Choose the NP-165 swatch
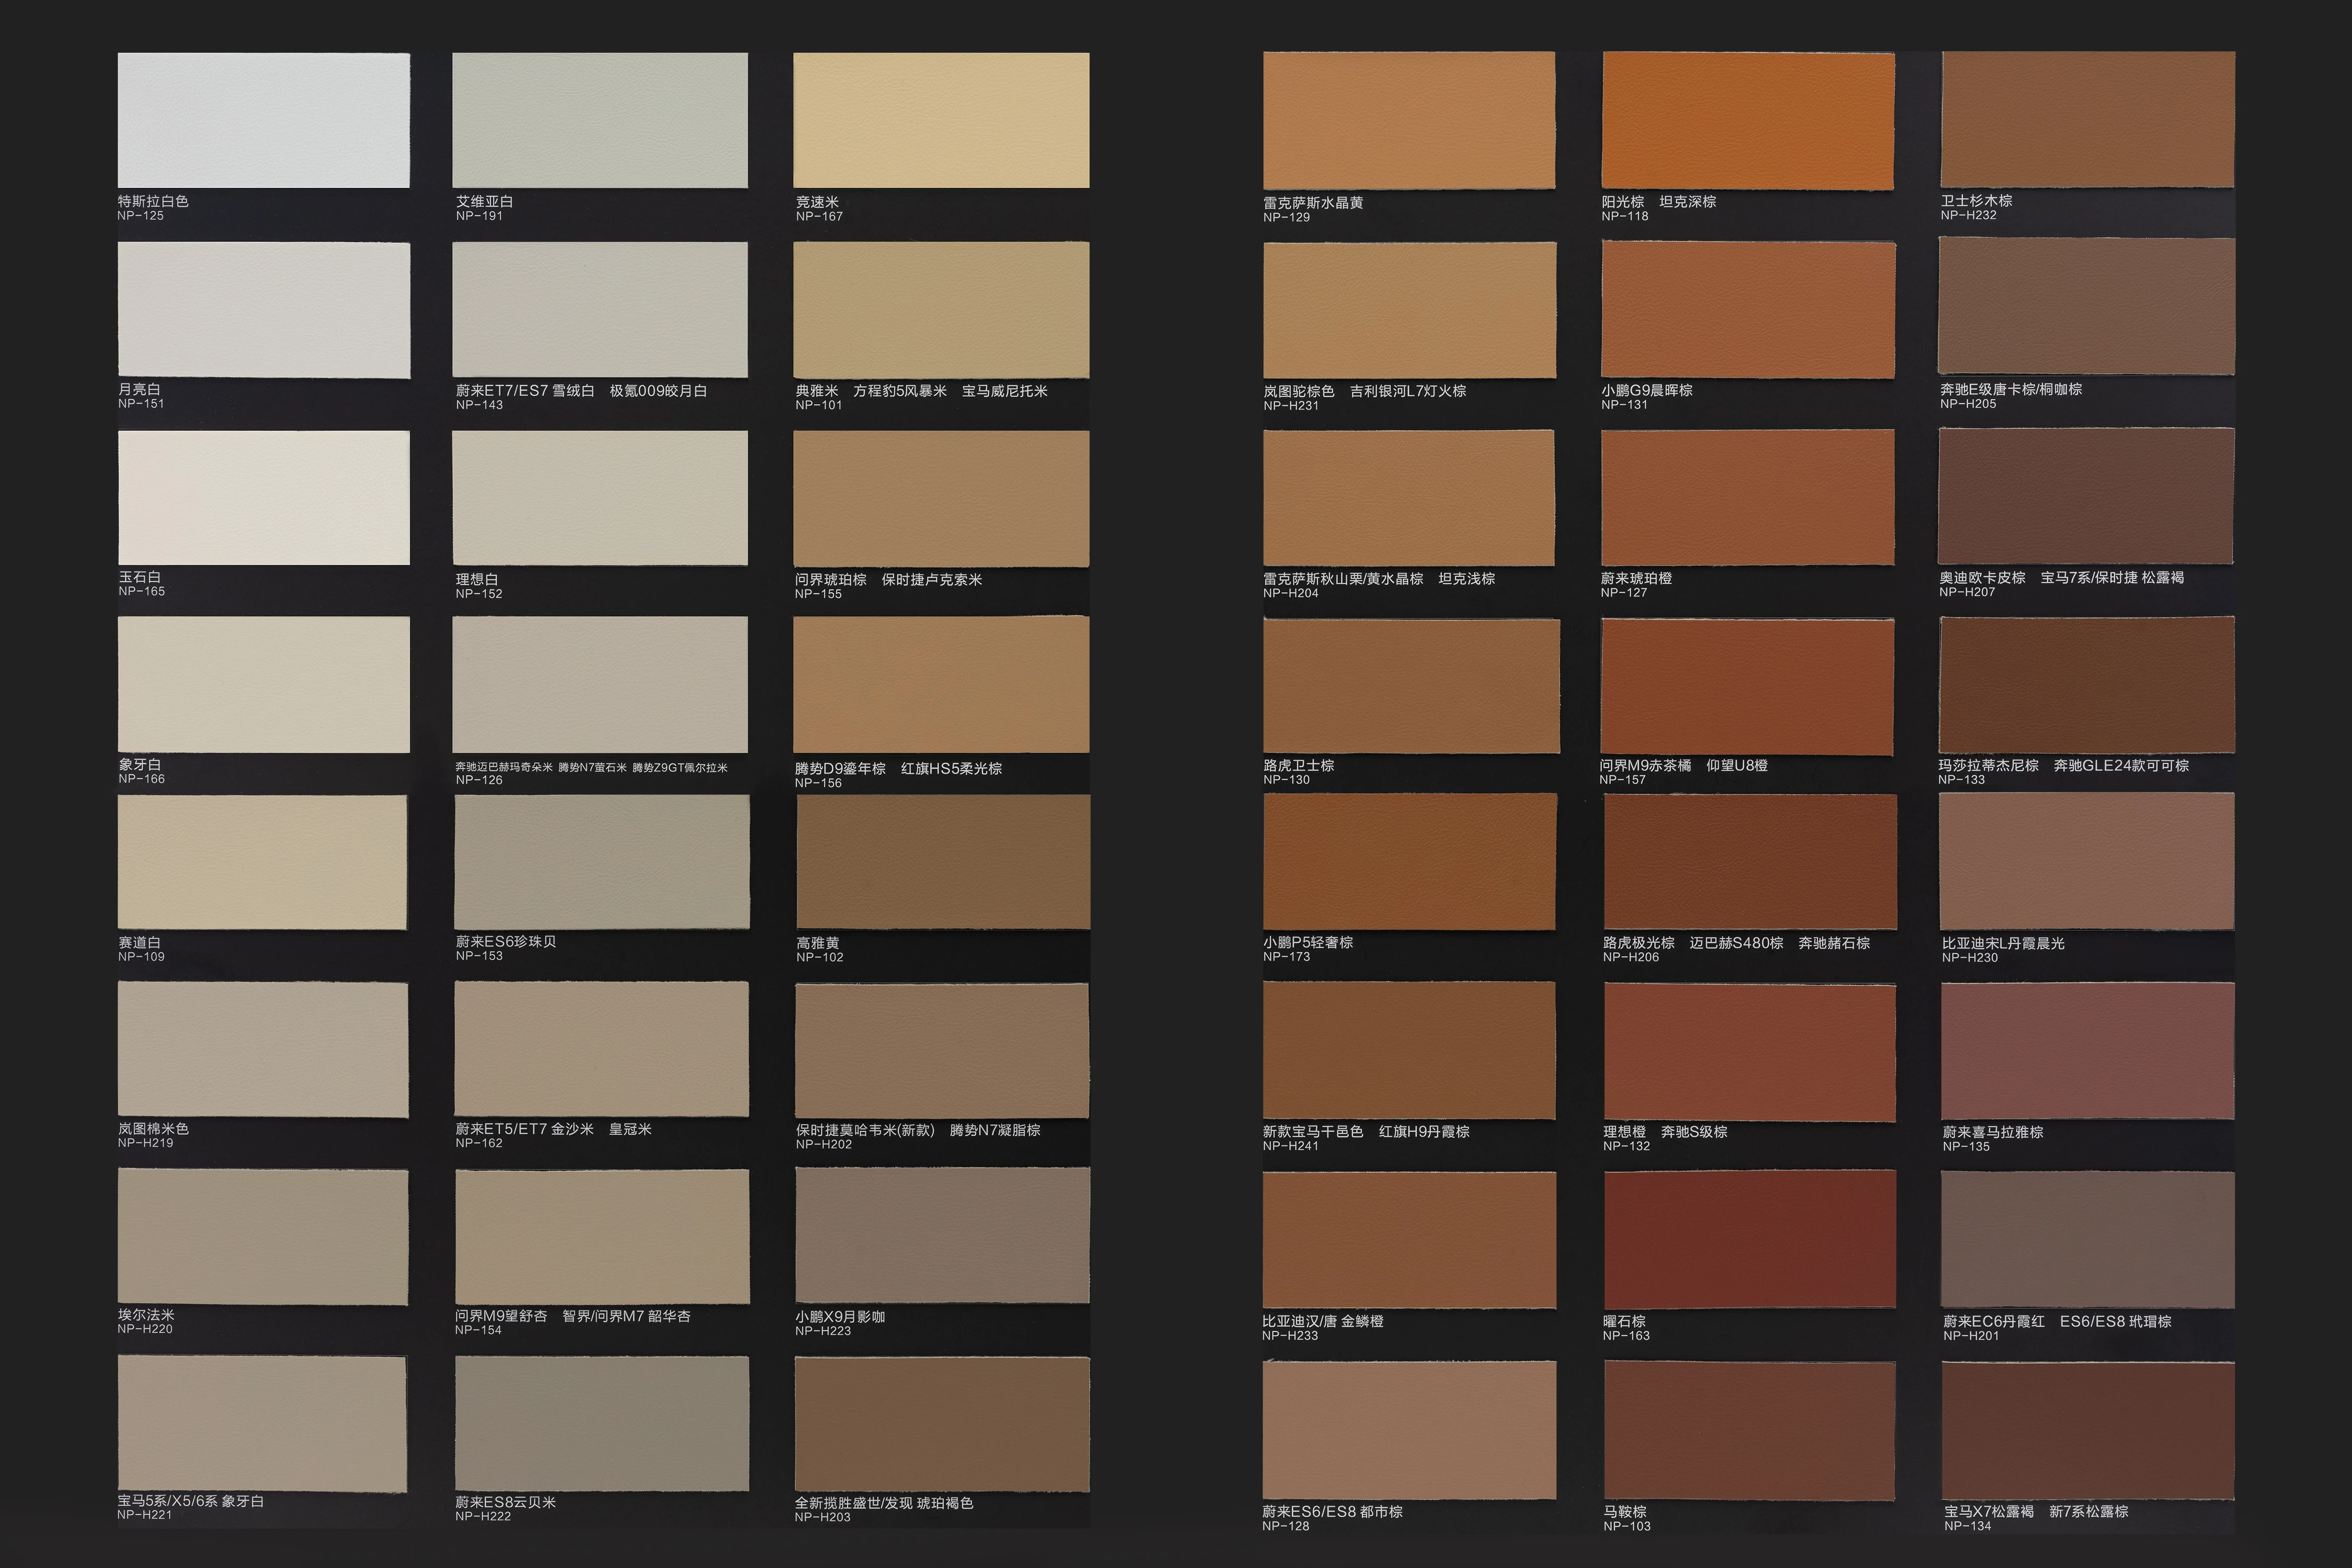 [264, 498]
